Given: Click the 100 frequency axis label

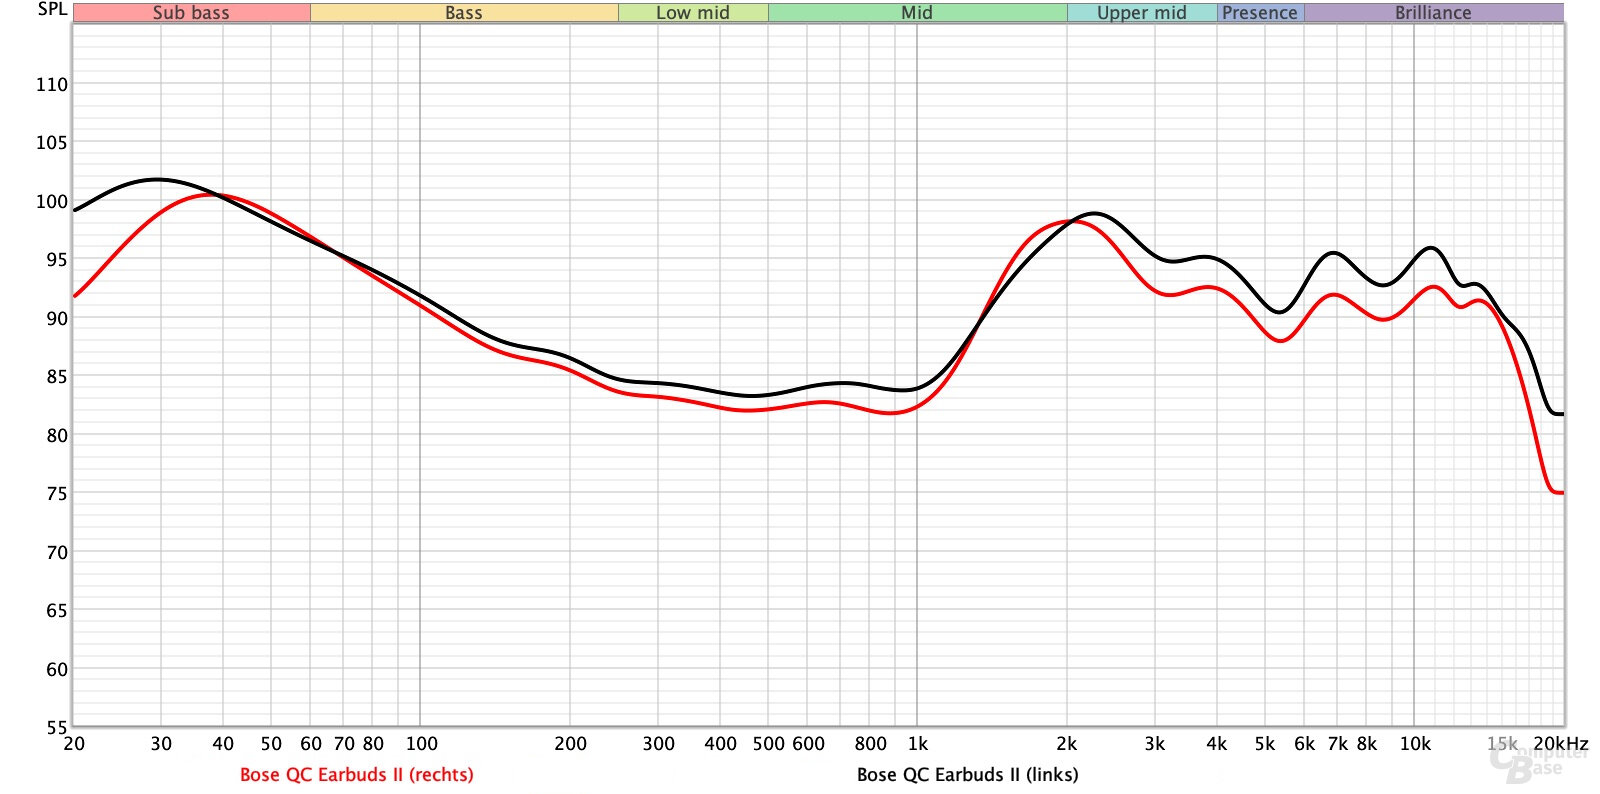Looking at the screenshot, I should pos(422,744).
